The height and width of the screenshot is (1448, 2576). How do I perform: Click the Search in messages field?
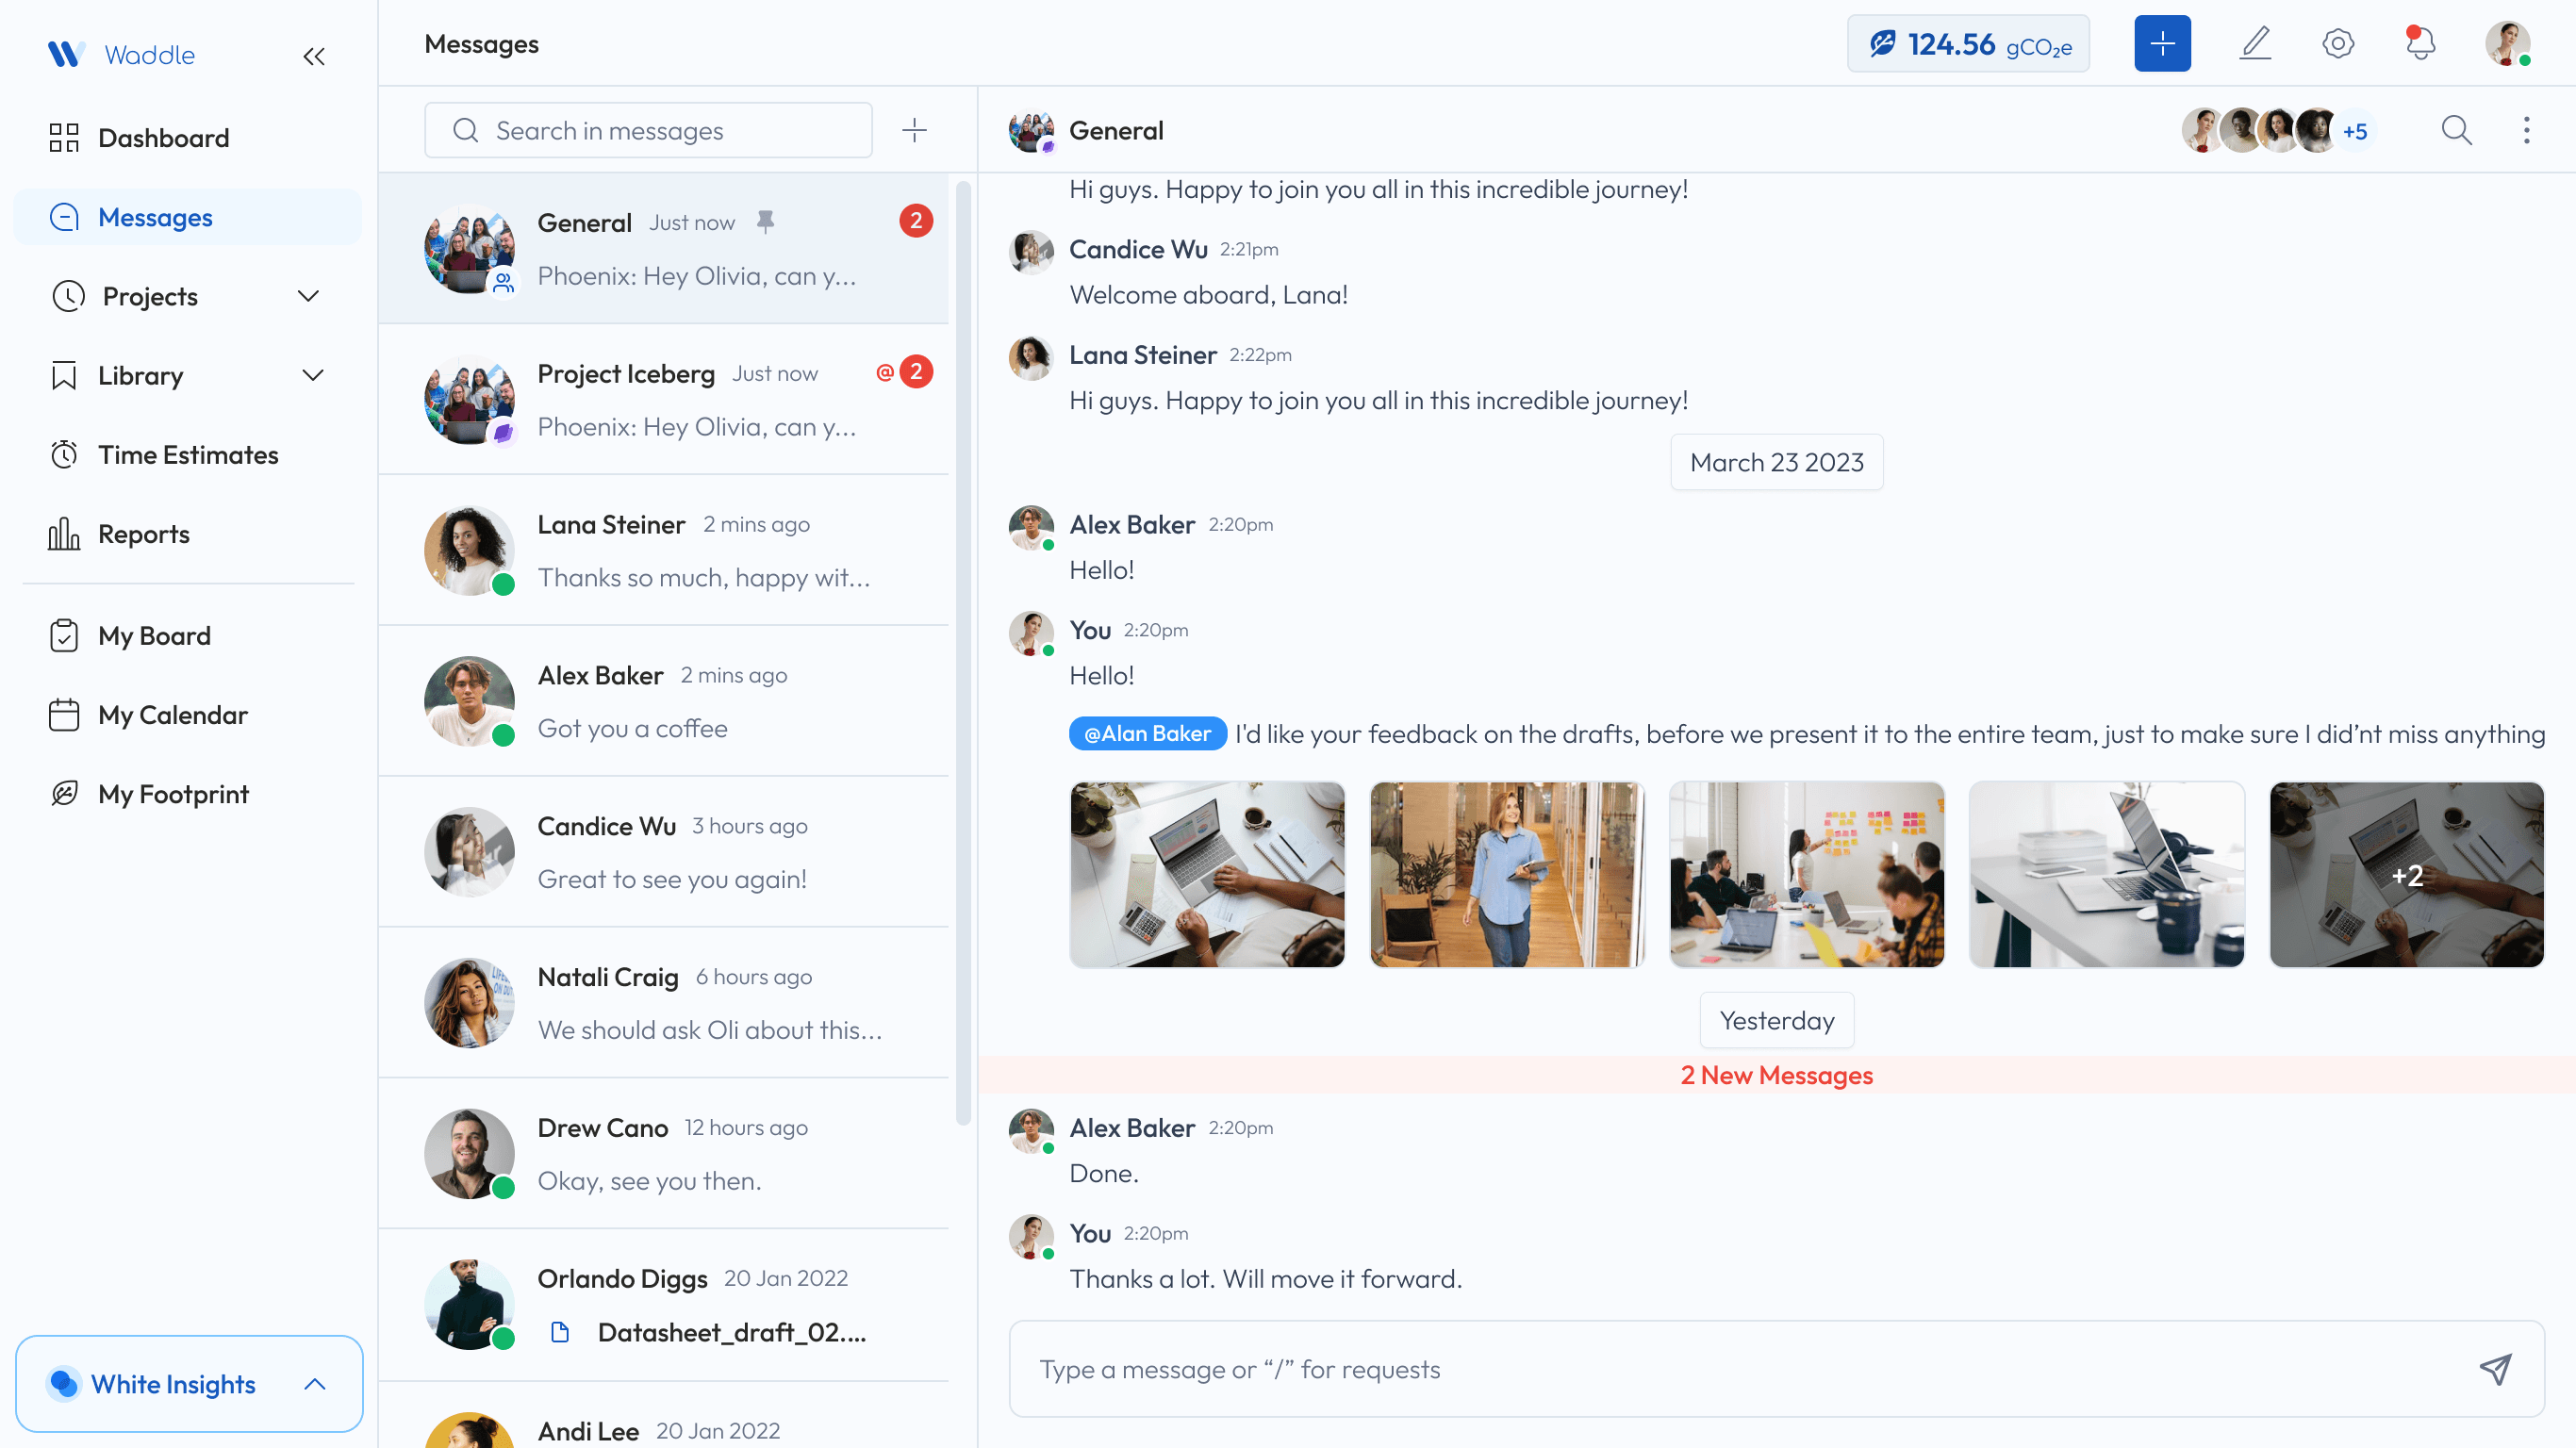[648, 130]
